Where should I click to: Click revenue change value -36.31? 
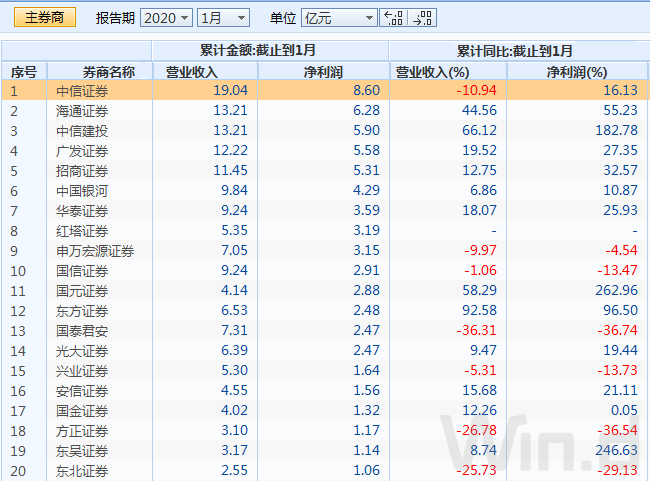point(476,330)
